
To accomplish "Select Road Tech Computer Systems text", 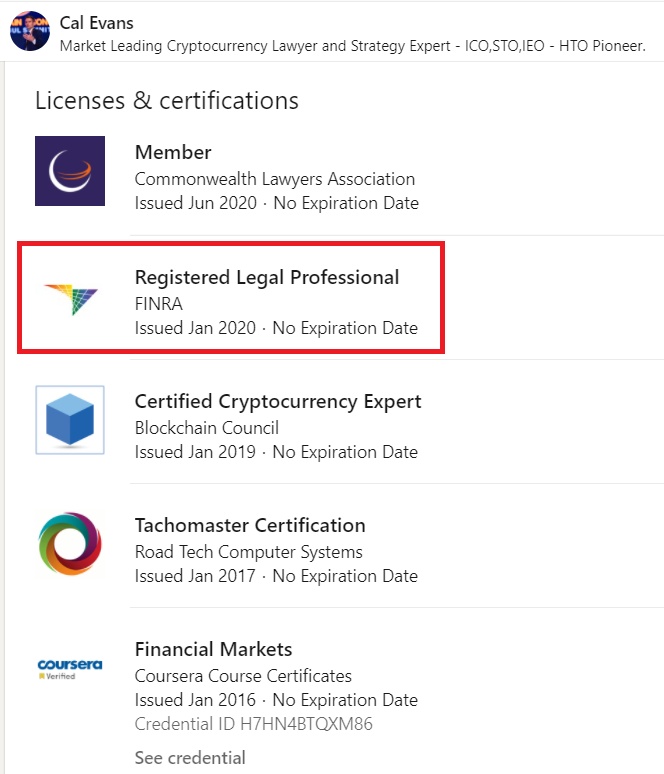I will click(249, 551).
